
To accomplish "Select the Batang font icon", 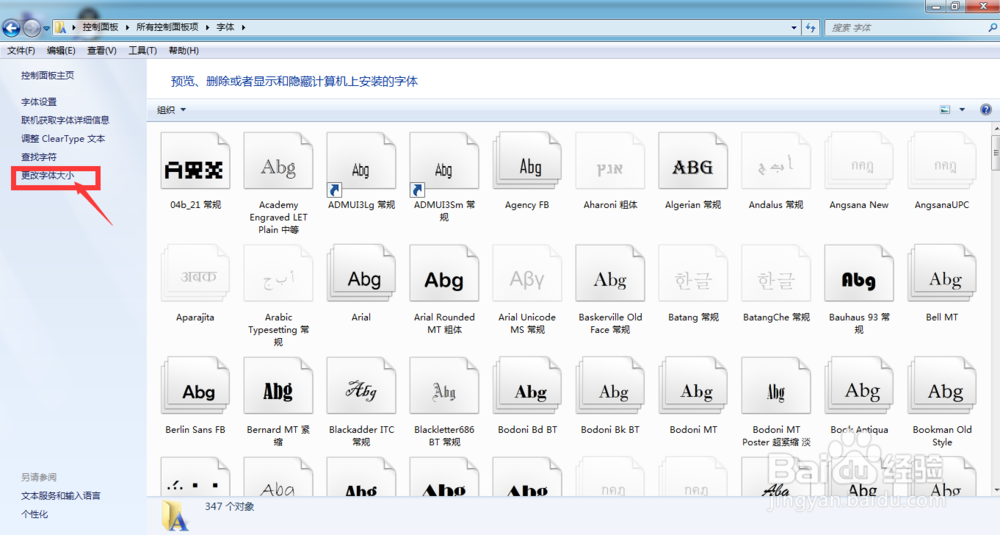I will point(693,274).
